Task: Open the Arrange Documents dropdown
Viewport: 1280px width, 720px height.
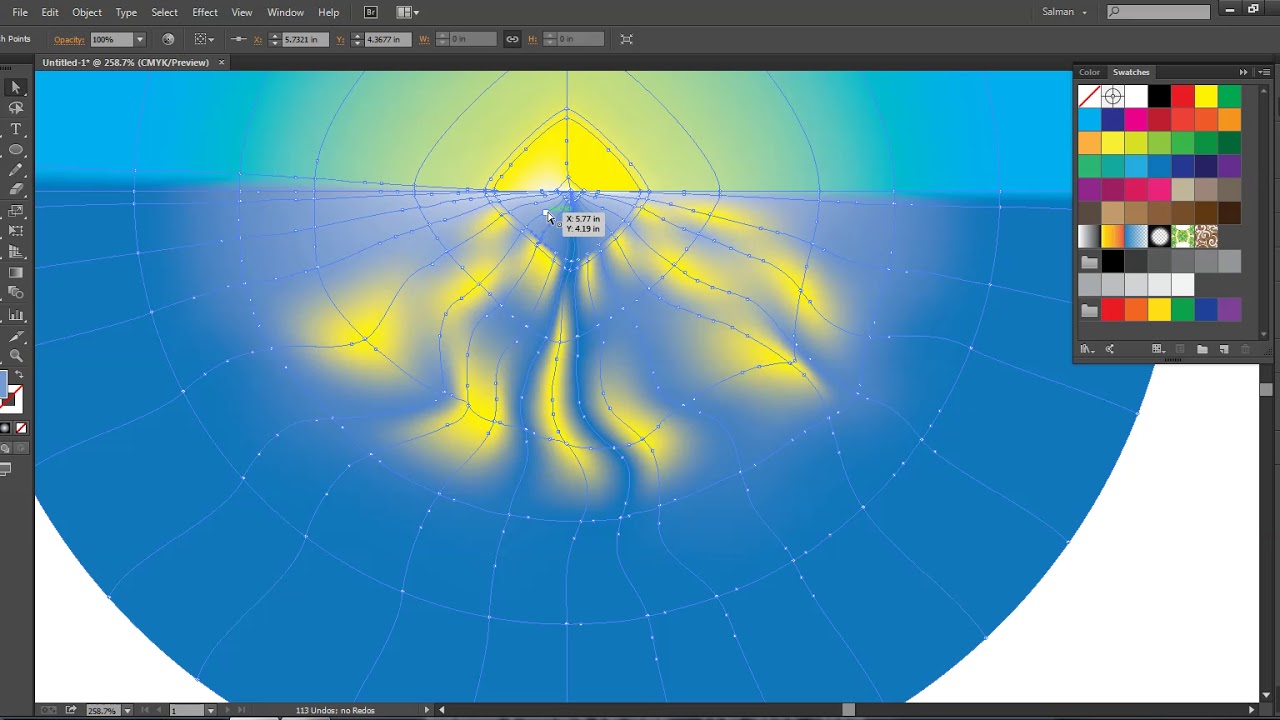Action: pyautogui.click(x=407, y=12)
